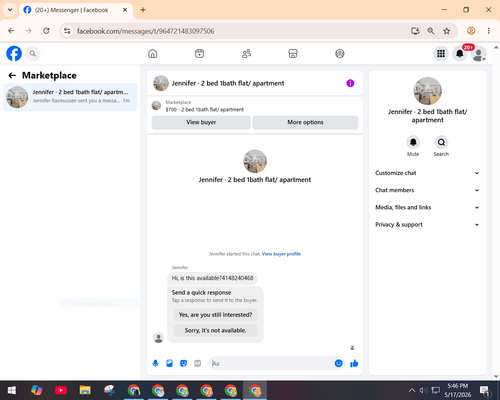The width and height of the screenshot is (500, 400).
Task: Click the install app icon in address bar
Action: pos(415,31)
